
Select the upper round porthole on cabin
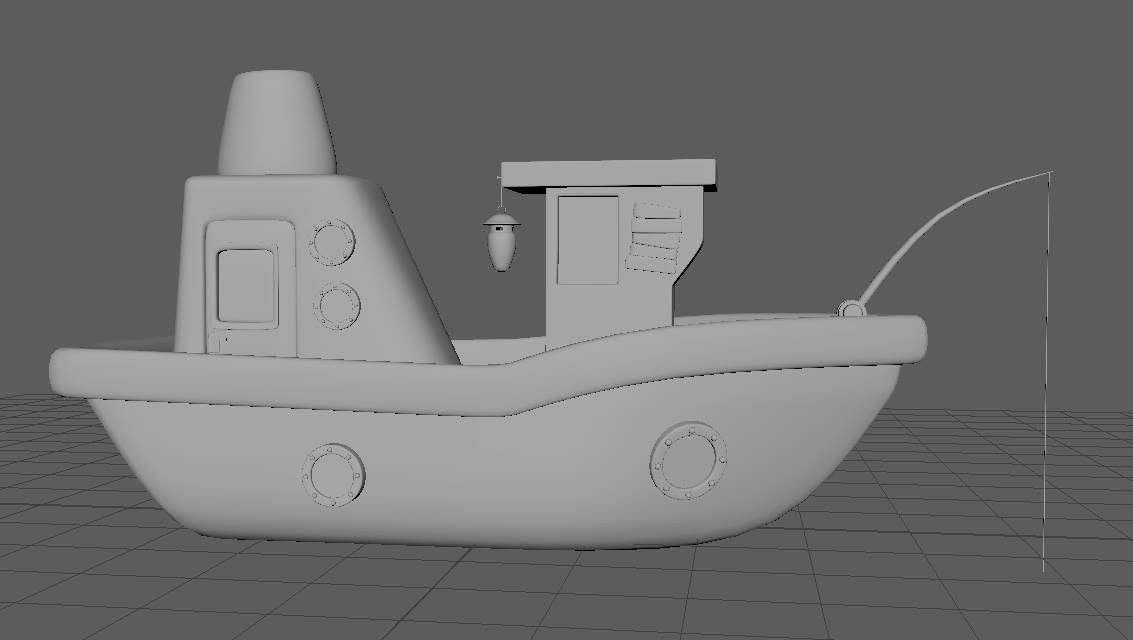coord(332,242)
